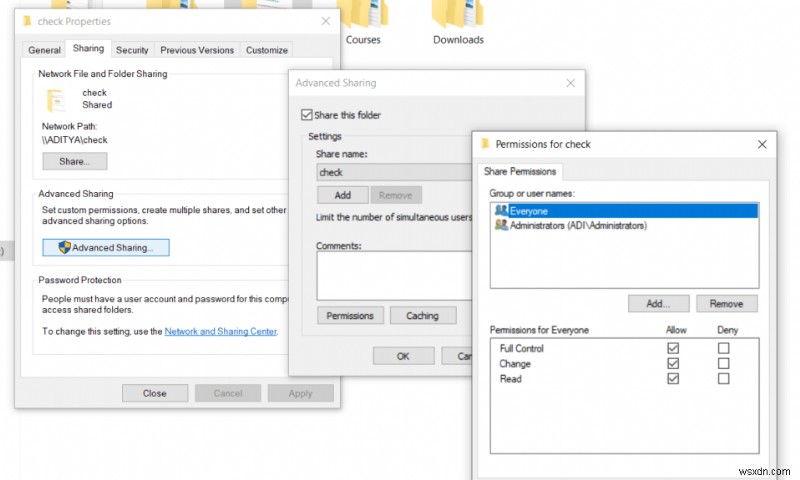Open Permissions in Advanced Sharing
Viewport: 800px width, 480px height.
350,316
